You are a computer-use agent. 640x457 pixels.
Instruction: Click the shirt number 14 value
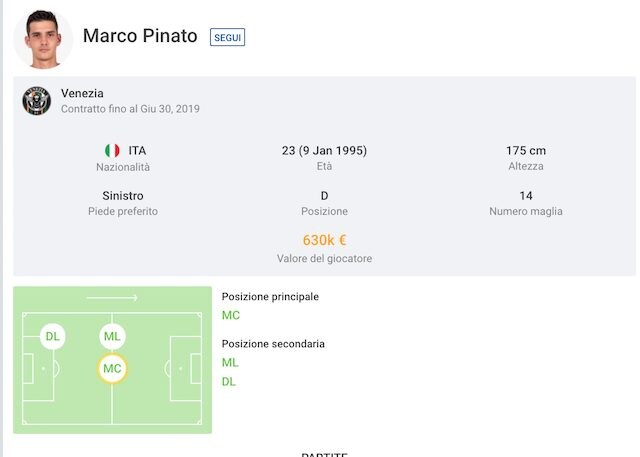[x=526, y=195]
